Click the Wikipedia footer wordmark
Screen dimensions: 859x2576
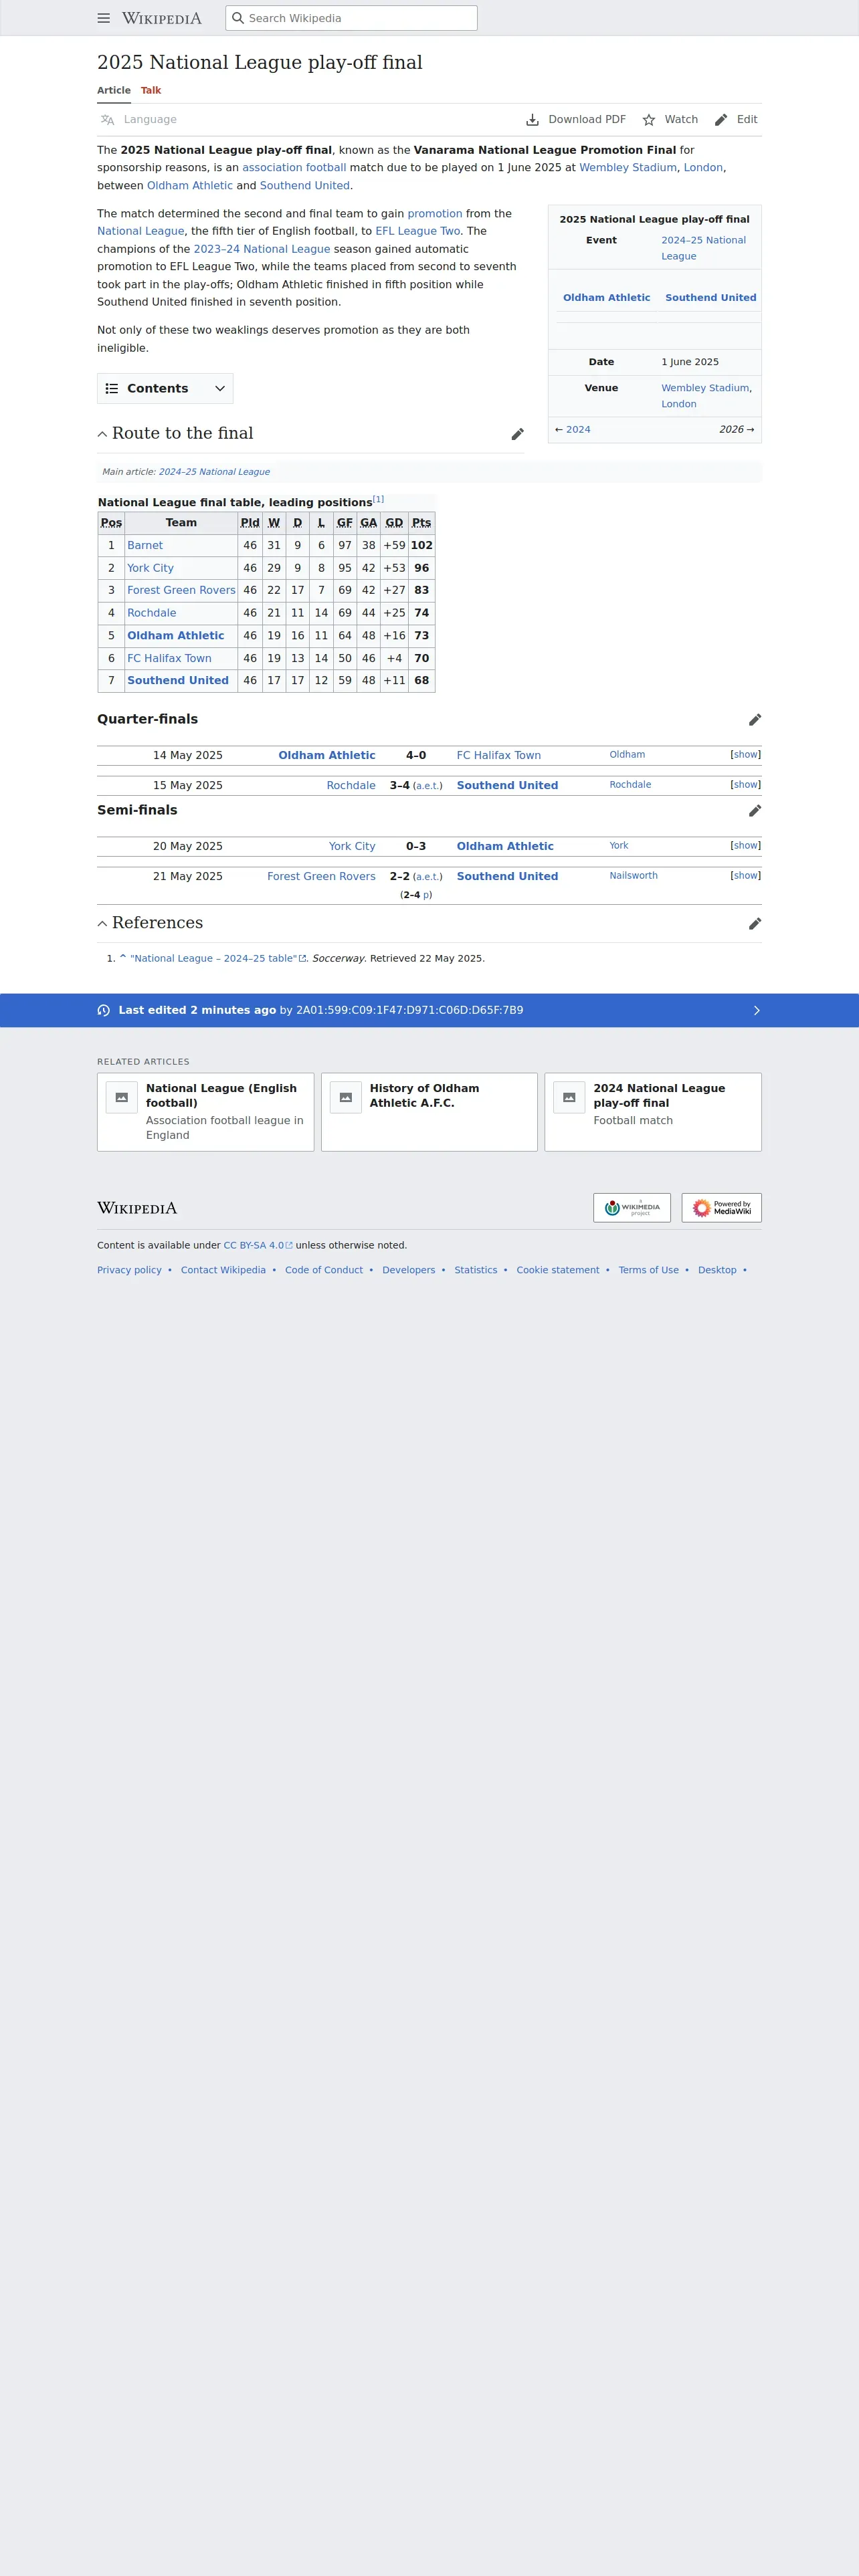point(137,1208)
